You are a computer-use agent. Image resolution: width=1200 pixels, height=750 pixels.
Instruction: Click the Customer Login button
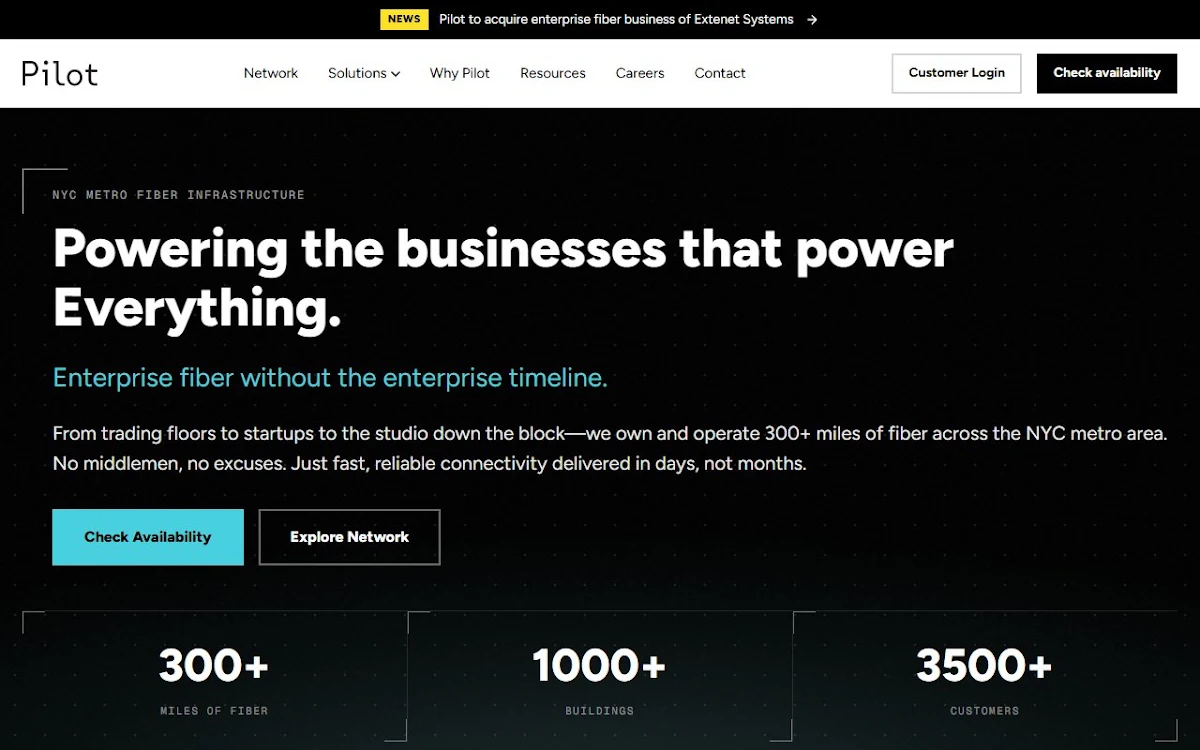click(957, 73)
